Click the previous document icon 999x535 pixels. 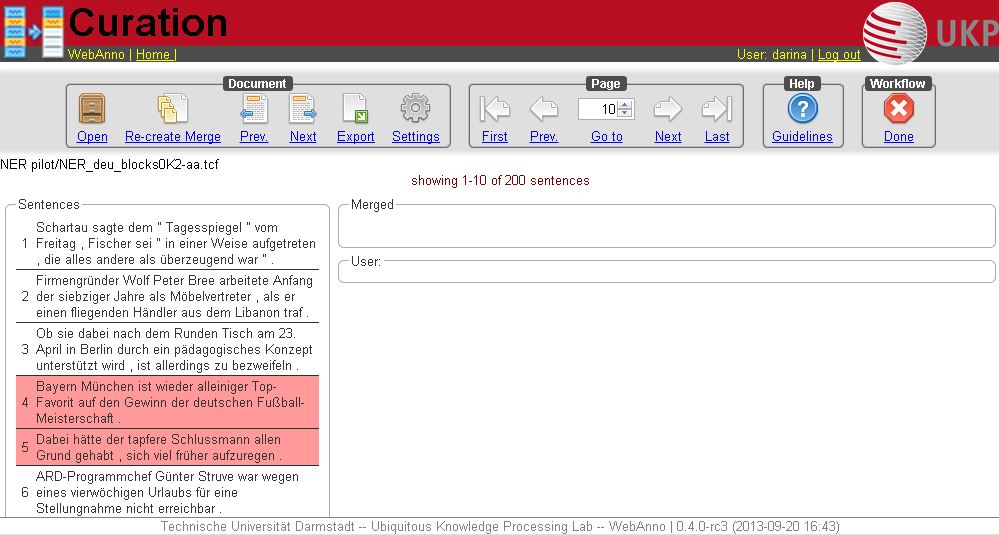click(254, 108)
